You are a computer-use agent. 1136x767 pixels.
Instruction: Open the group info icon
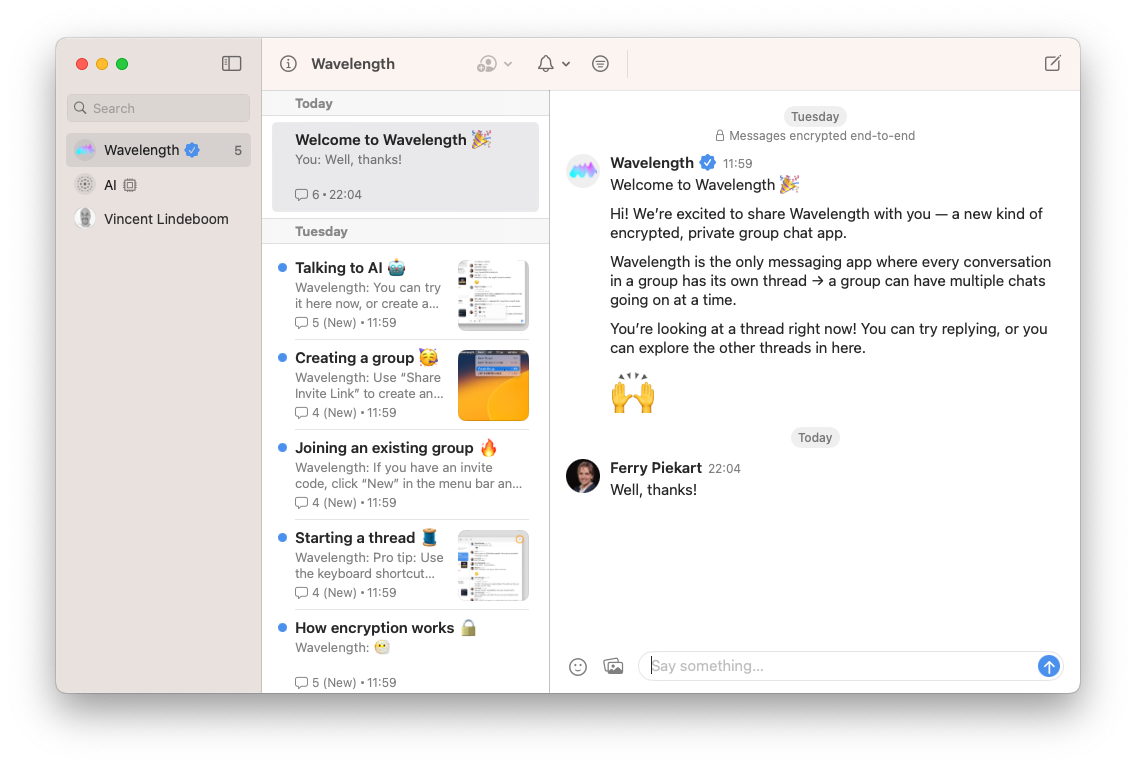tap(288, 64)
